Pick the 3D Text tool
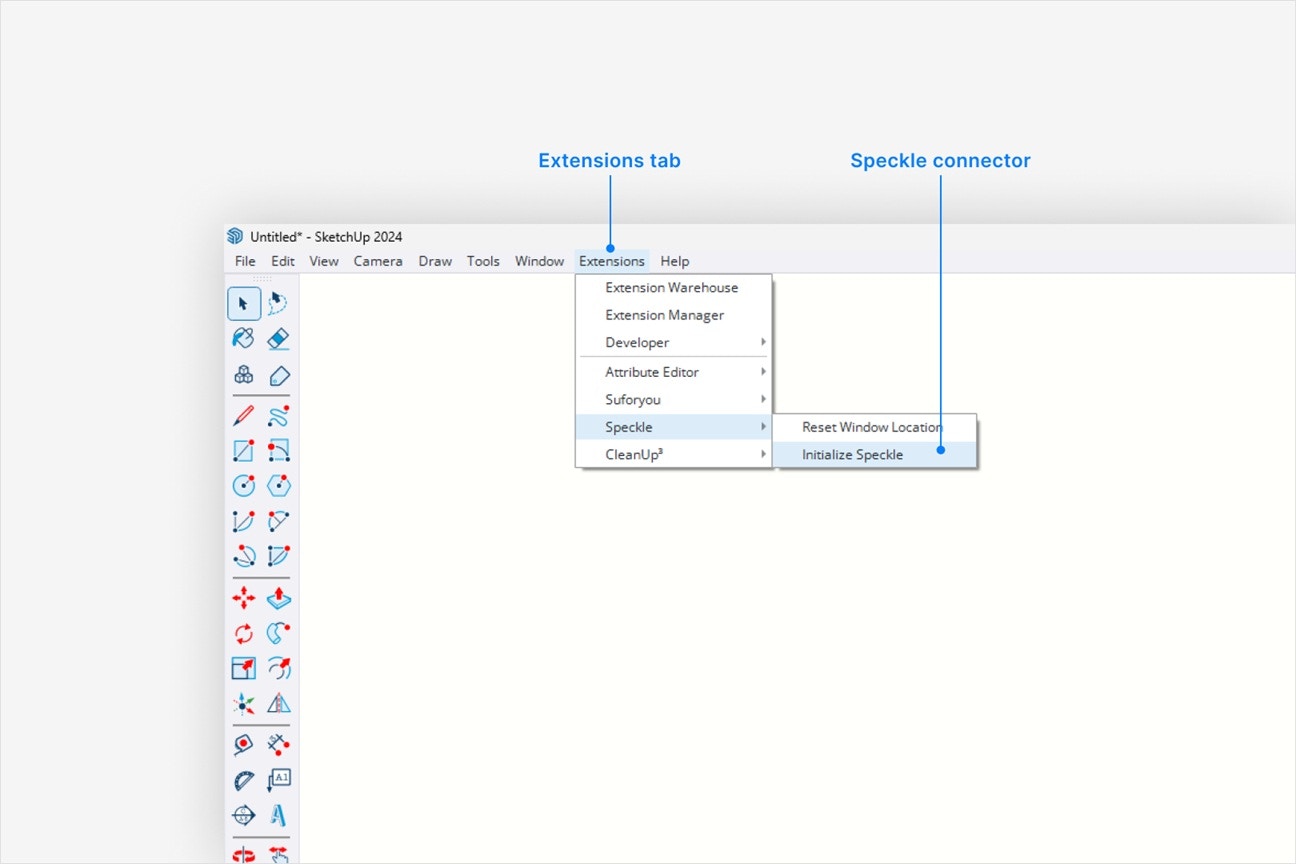 pos(279,815)
